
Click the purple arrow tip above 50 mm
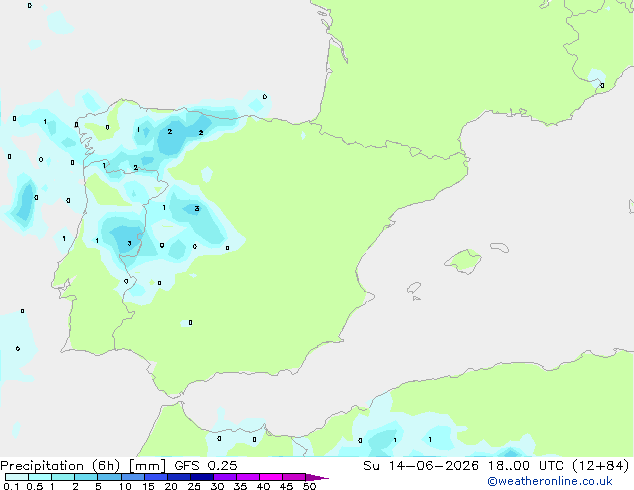pos(317,477)
